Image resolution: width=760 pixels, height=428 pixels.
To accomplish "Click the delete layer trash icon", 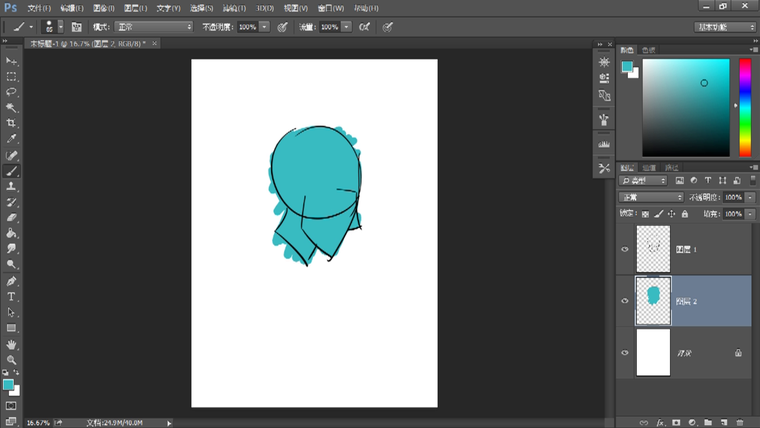I will pos(739,422).
